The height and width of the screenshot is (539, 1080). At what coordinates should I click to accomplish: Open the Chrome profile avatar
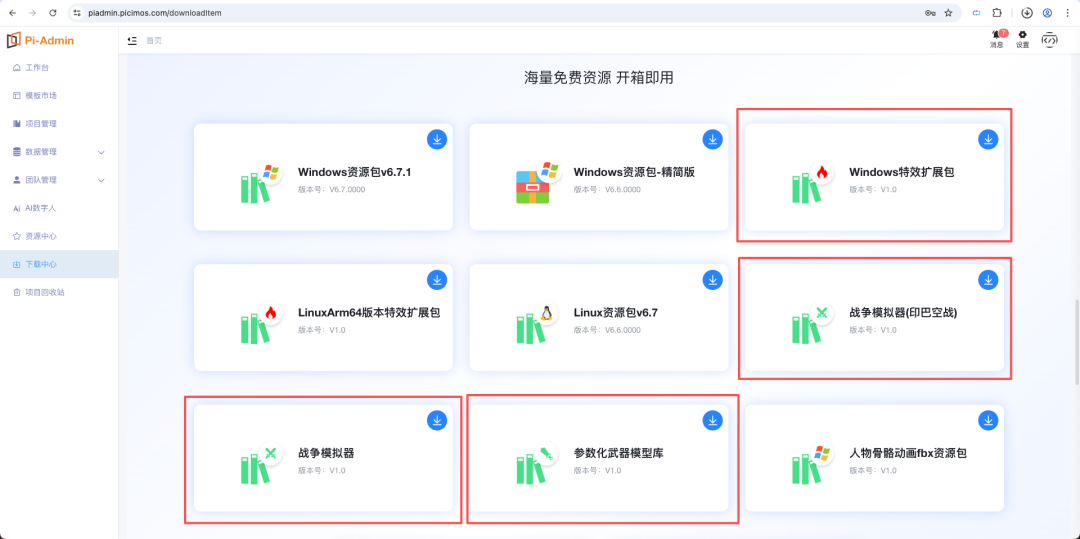click(x=1048, y=13)
